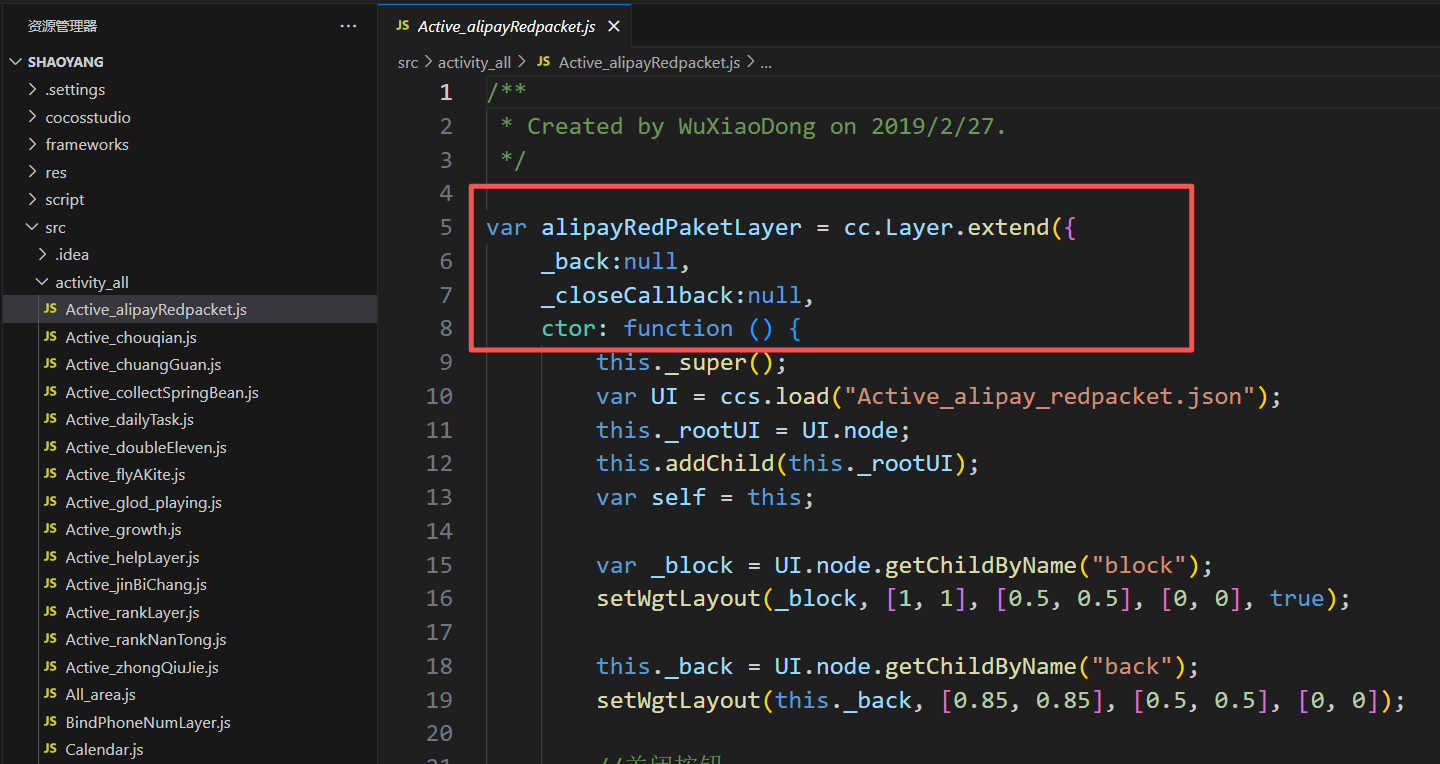Viewport: 1440px width, 764px height.
Task: Click JS icon in the editor tab
Action: [x=402, y=26]
